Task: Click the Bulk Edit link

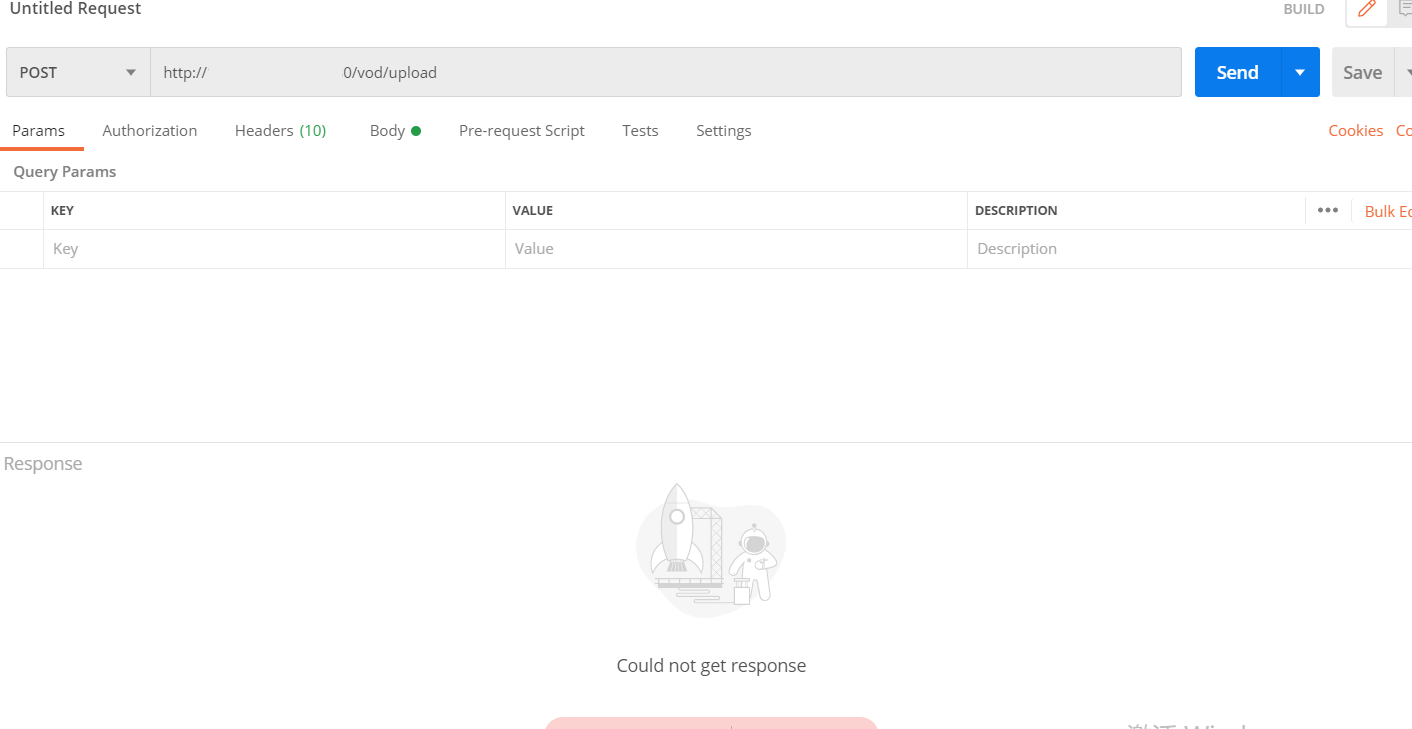Action: click(1388, 211)
